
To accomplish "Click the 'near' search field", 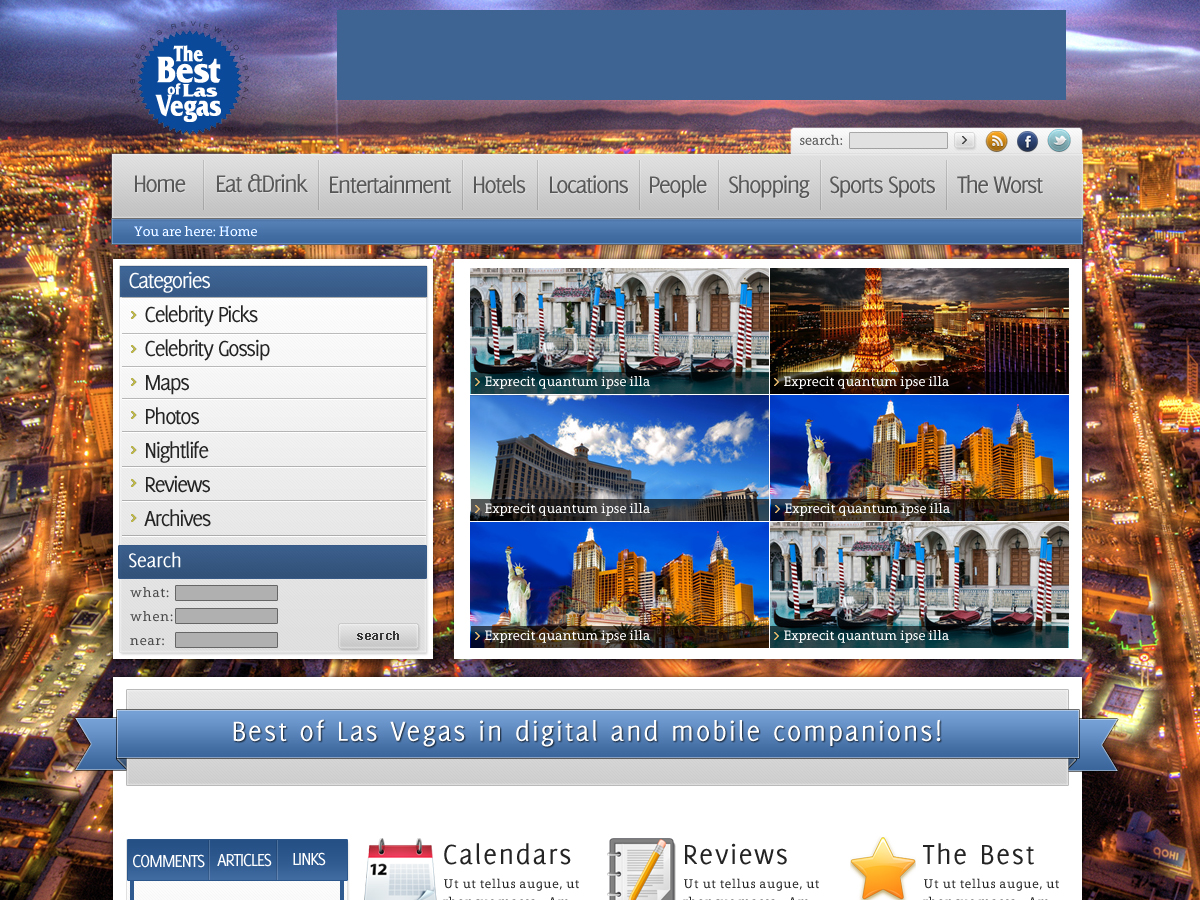I will tap(226, 640).
